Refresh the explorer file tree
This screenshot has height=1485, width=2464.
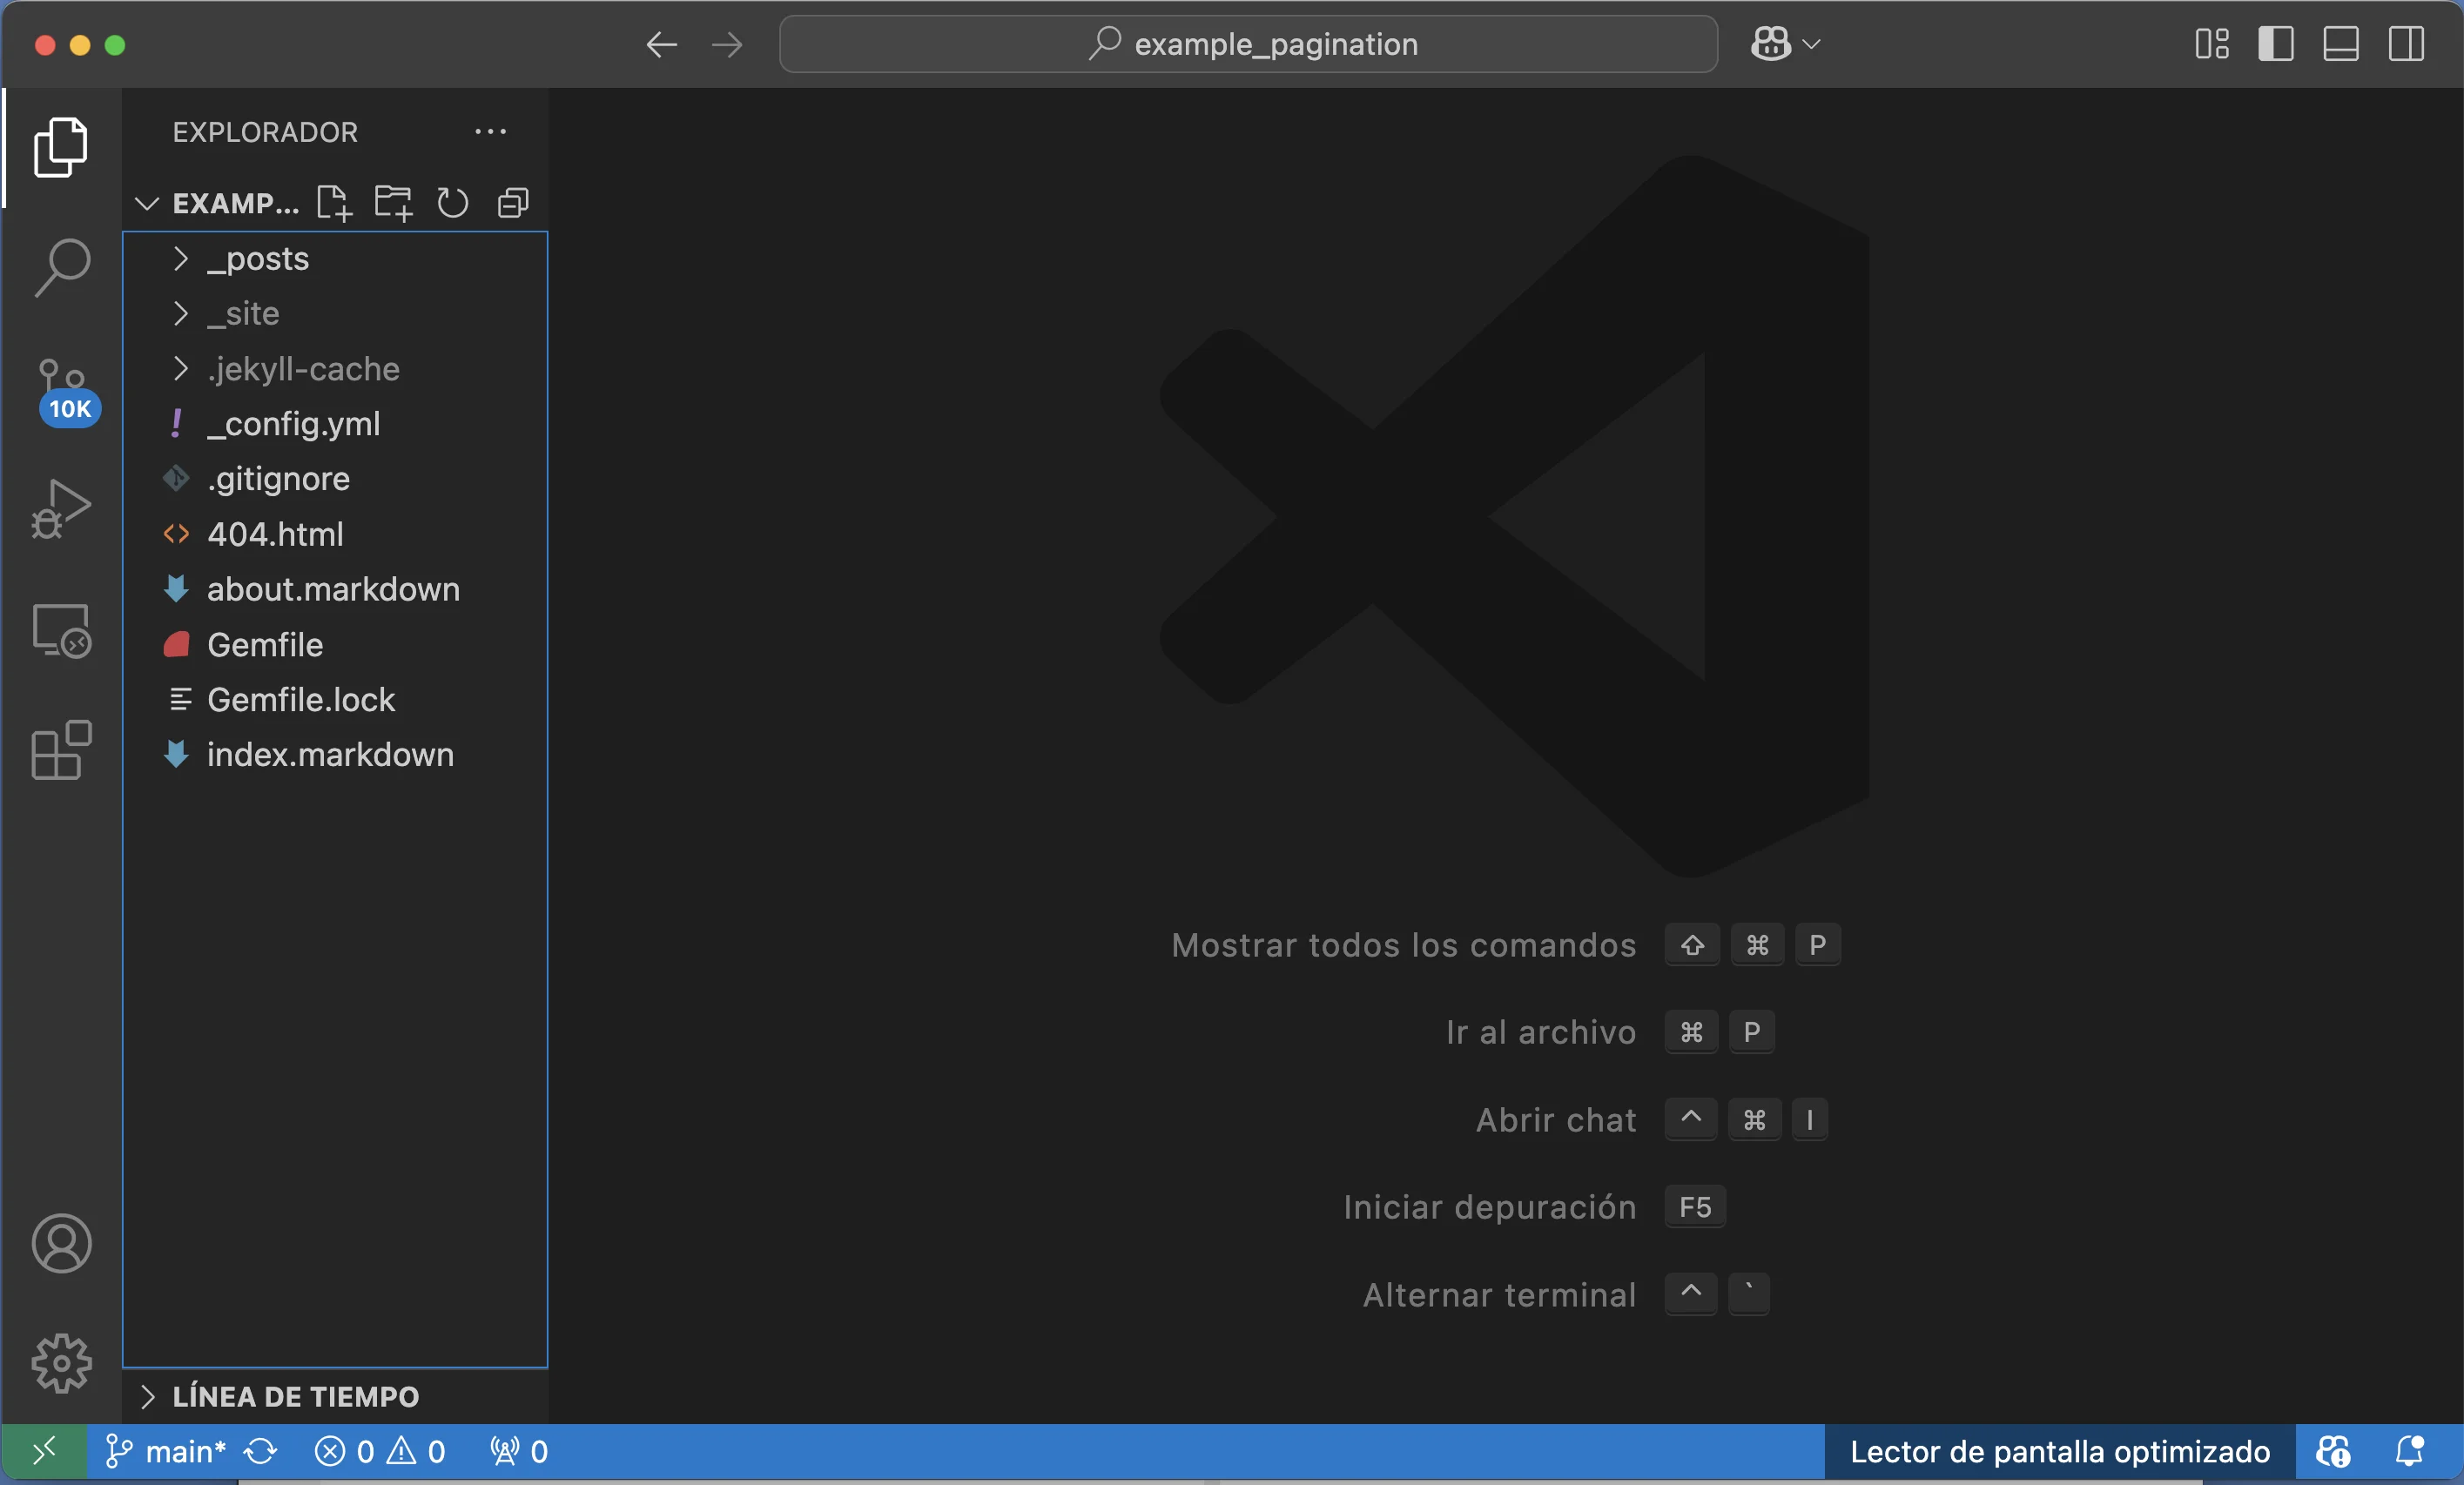(452, 203)
